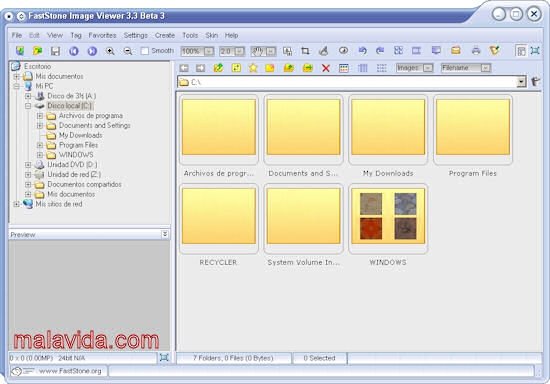Screen dimensions: 550x384
Task: Click the Zoom In magnifier icon
Action: click(110, 51)
